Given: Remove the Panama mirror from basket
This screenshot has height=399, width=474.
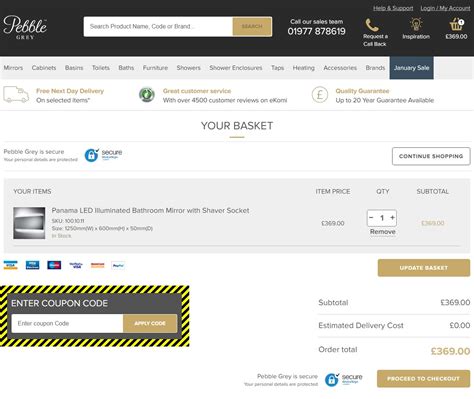Looking at the screenshot, I should click(382, 232).
